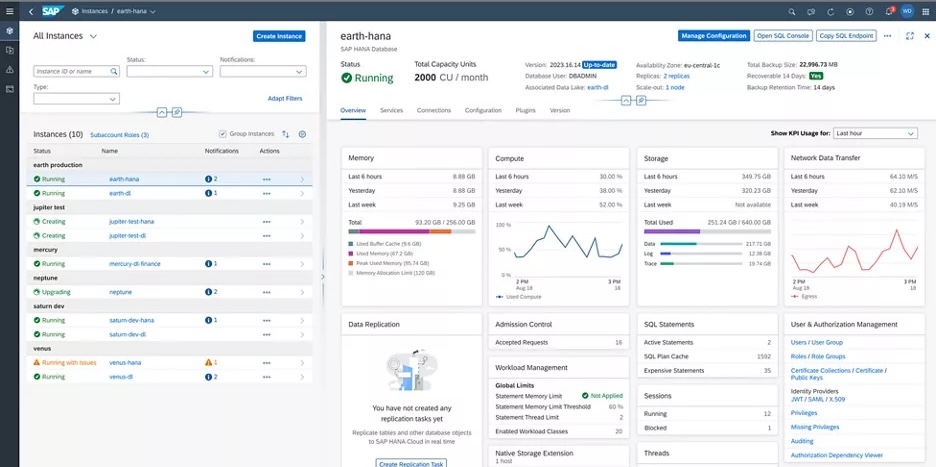Enter full screen for earth-hana details

(910, 36)
